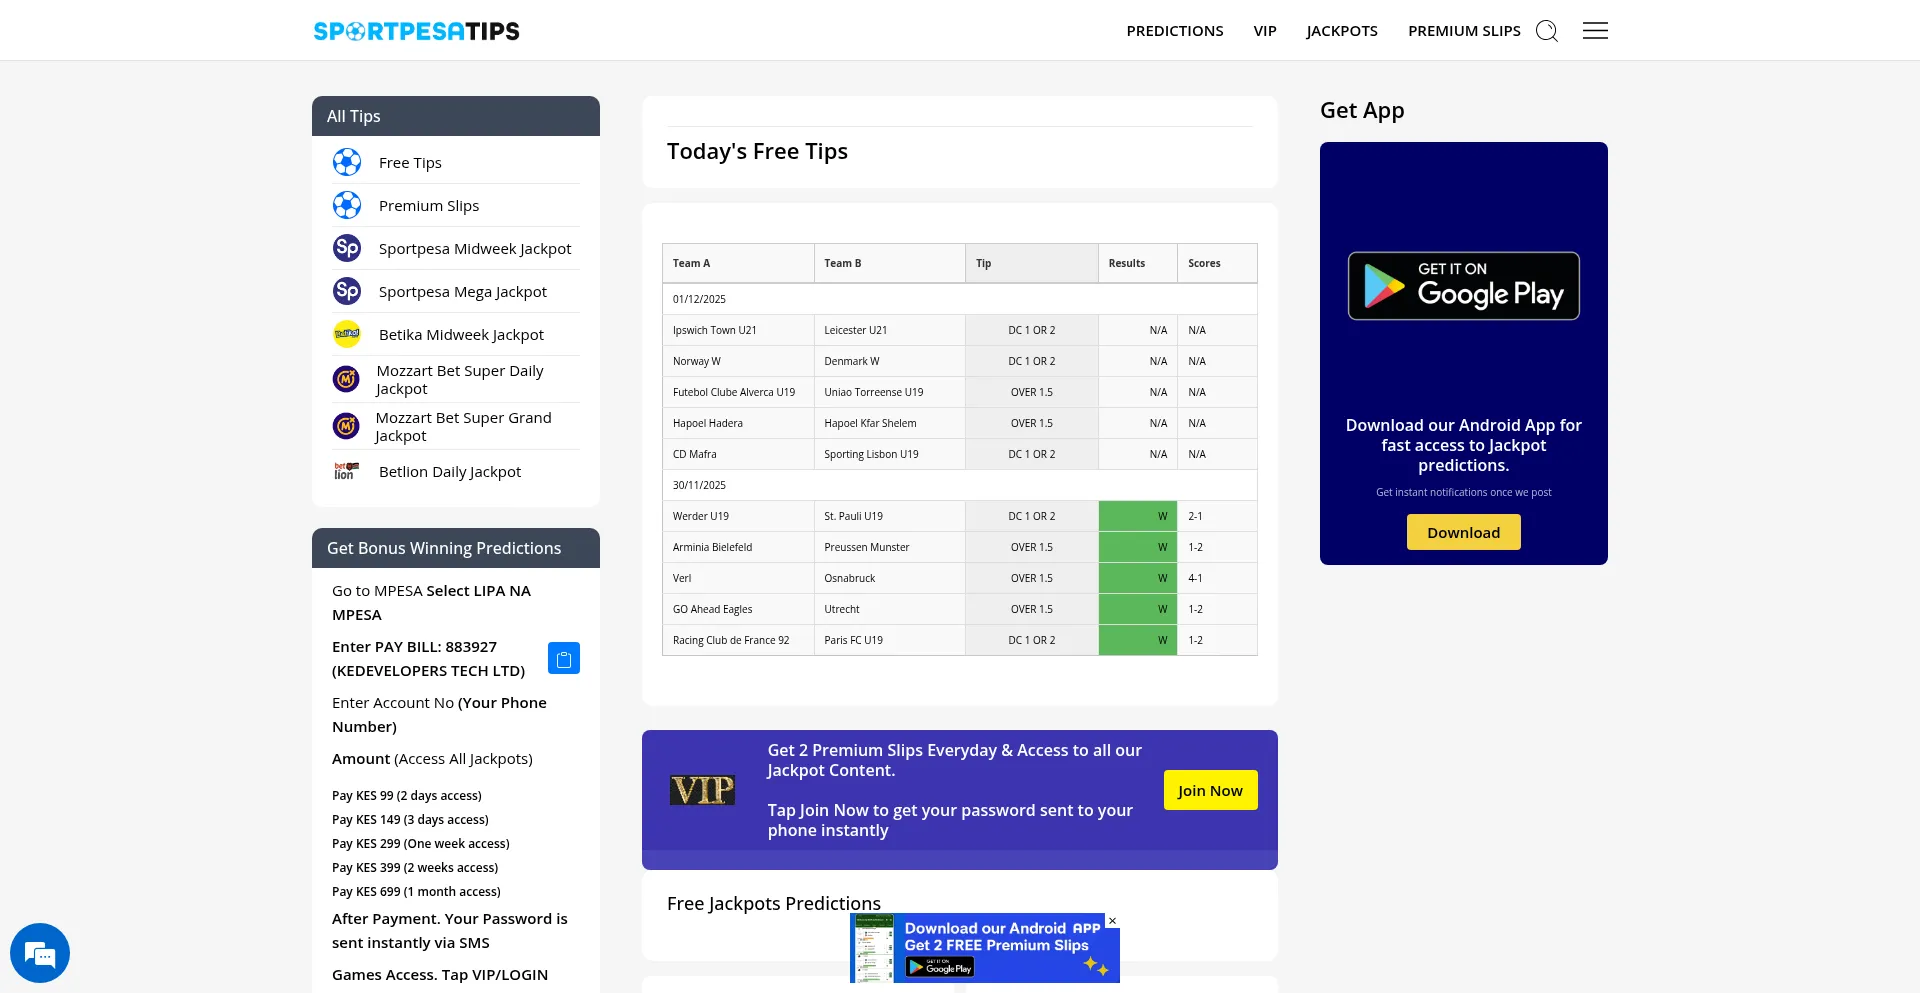Open the Predictions menu item
The height and width of the screenshot is (993, 1920).
point(1174,31)
